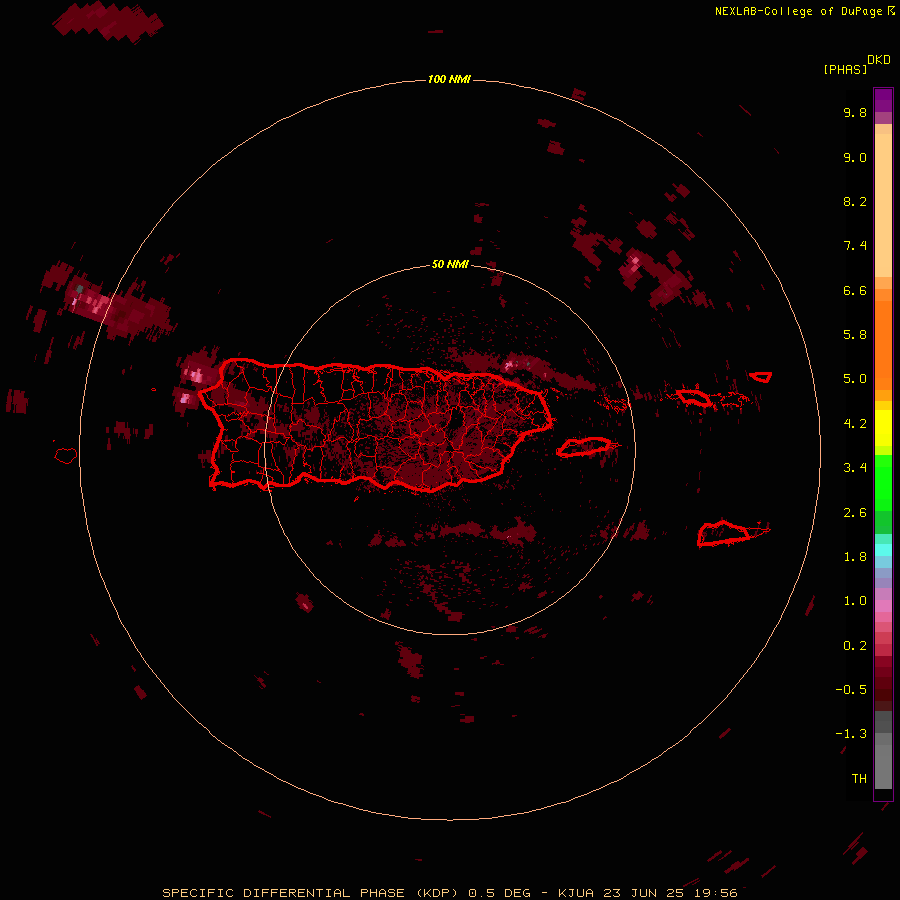Click the 8.2 value on the color scale
This screenshot has height=900, width=900.
(x=855, y=201)
